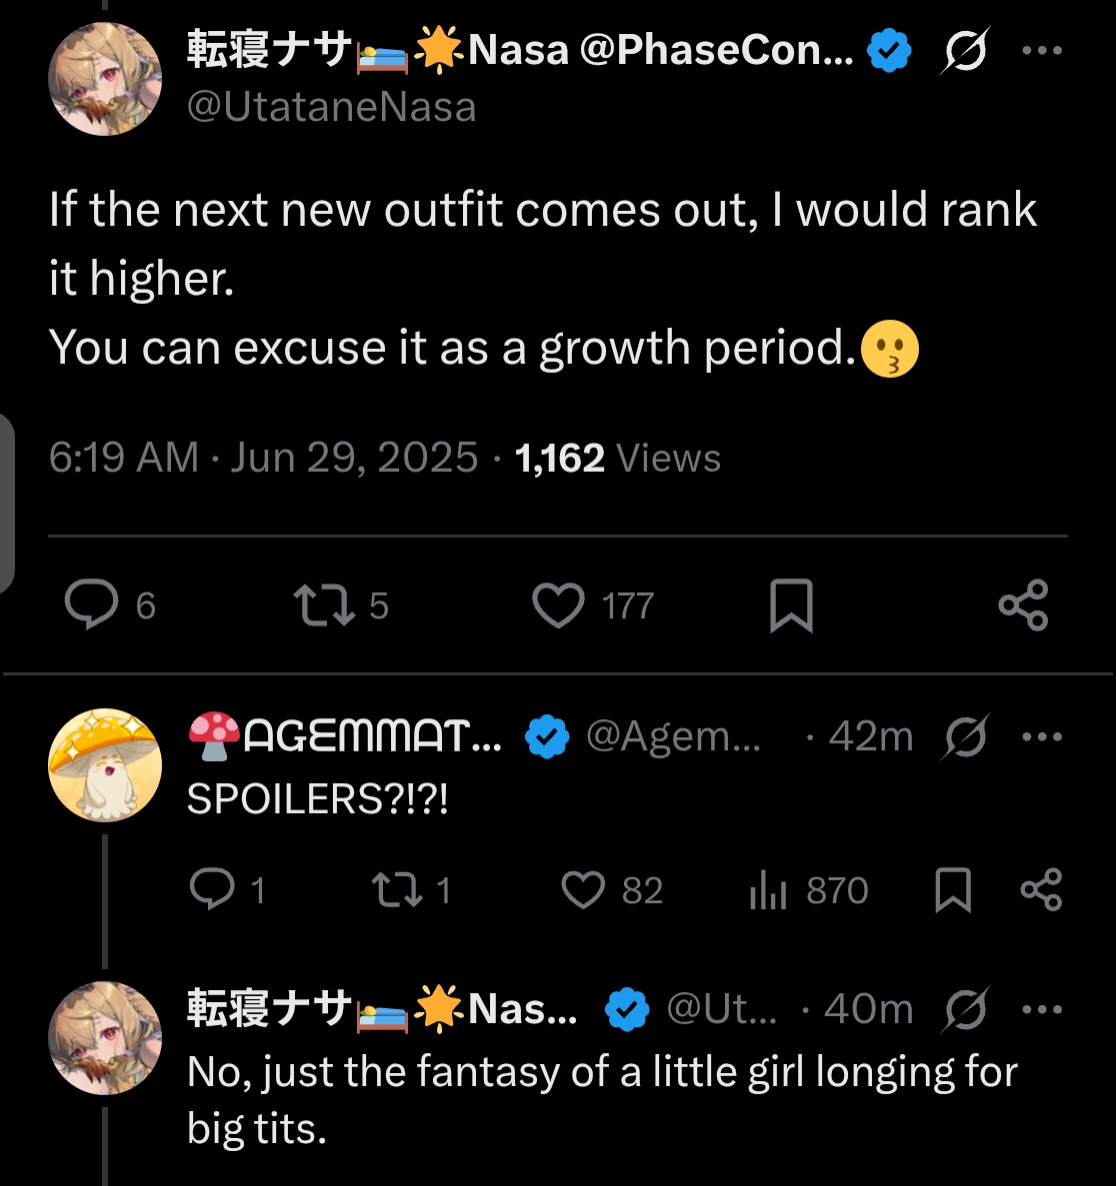Bookmark the SPOILERS reply
The image size is (1116, 1186).
(952, 889)
